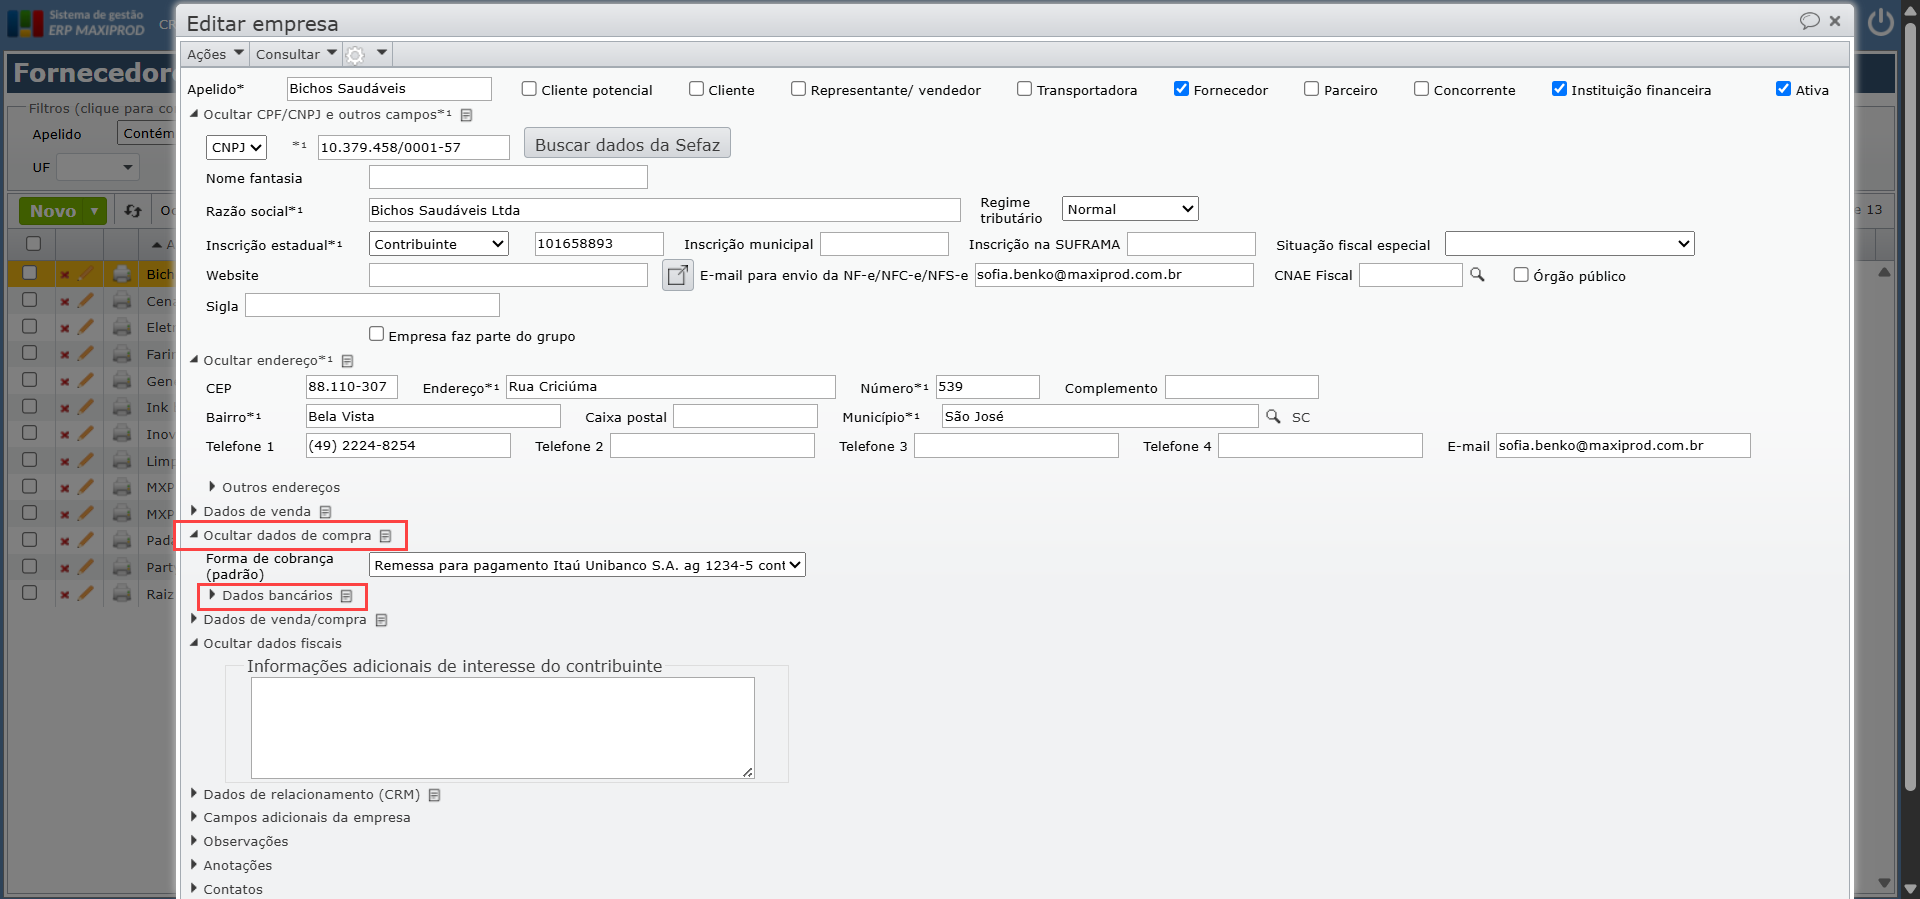Expand Campos adicionais da empresa
This screenshot has width=1920, height=899.
tap(300, 817)
